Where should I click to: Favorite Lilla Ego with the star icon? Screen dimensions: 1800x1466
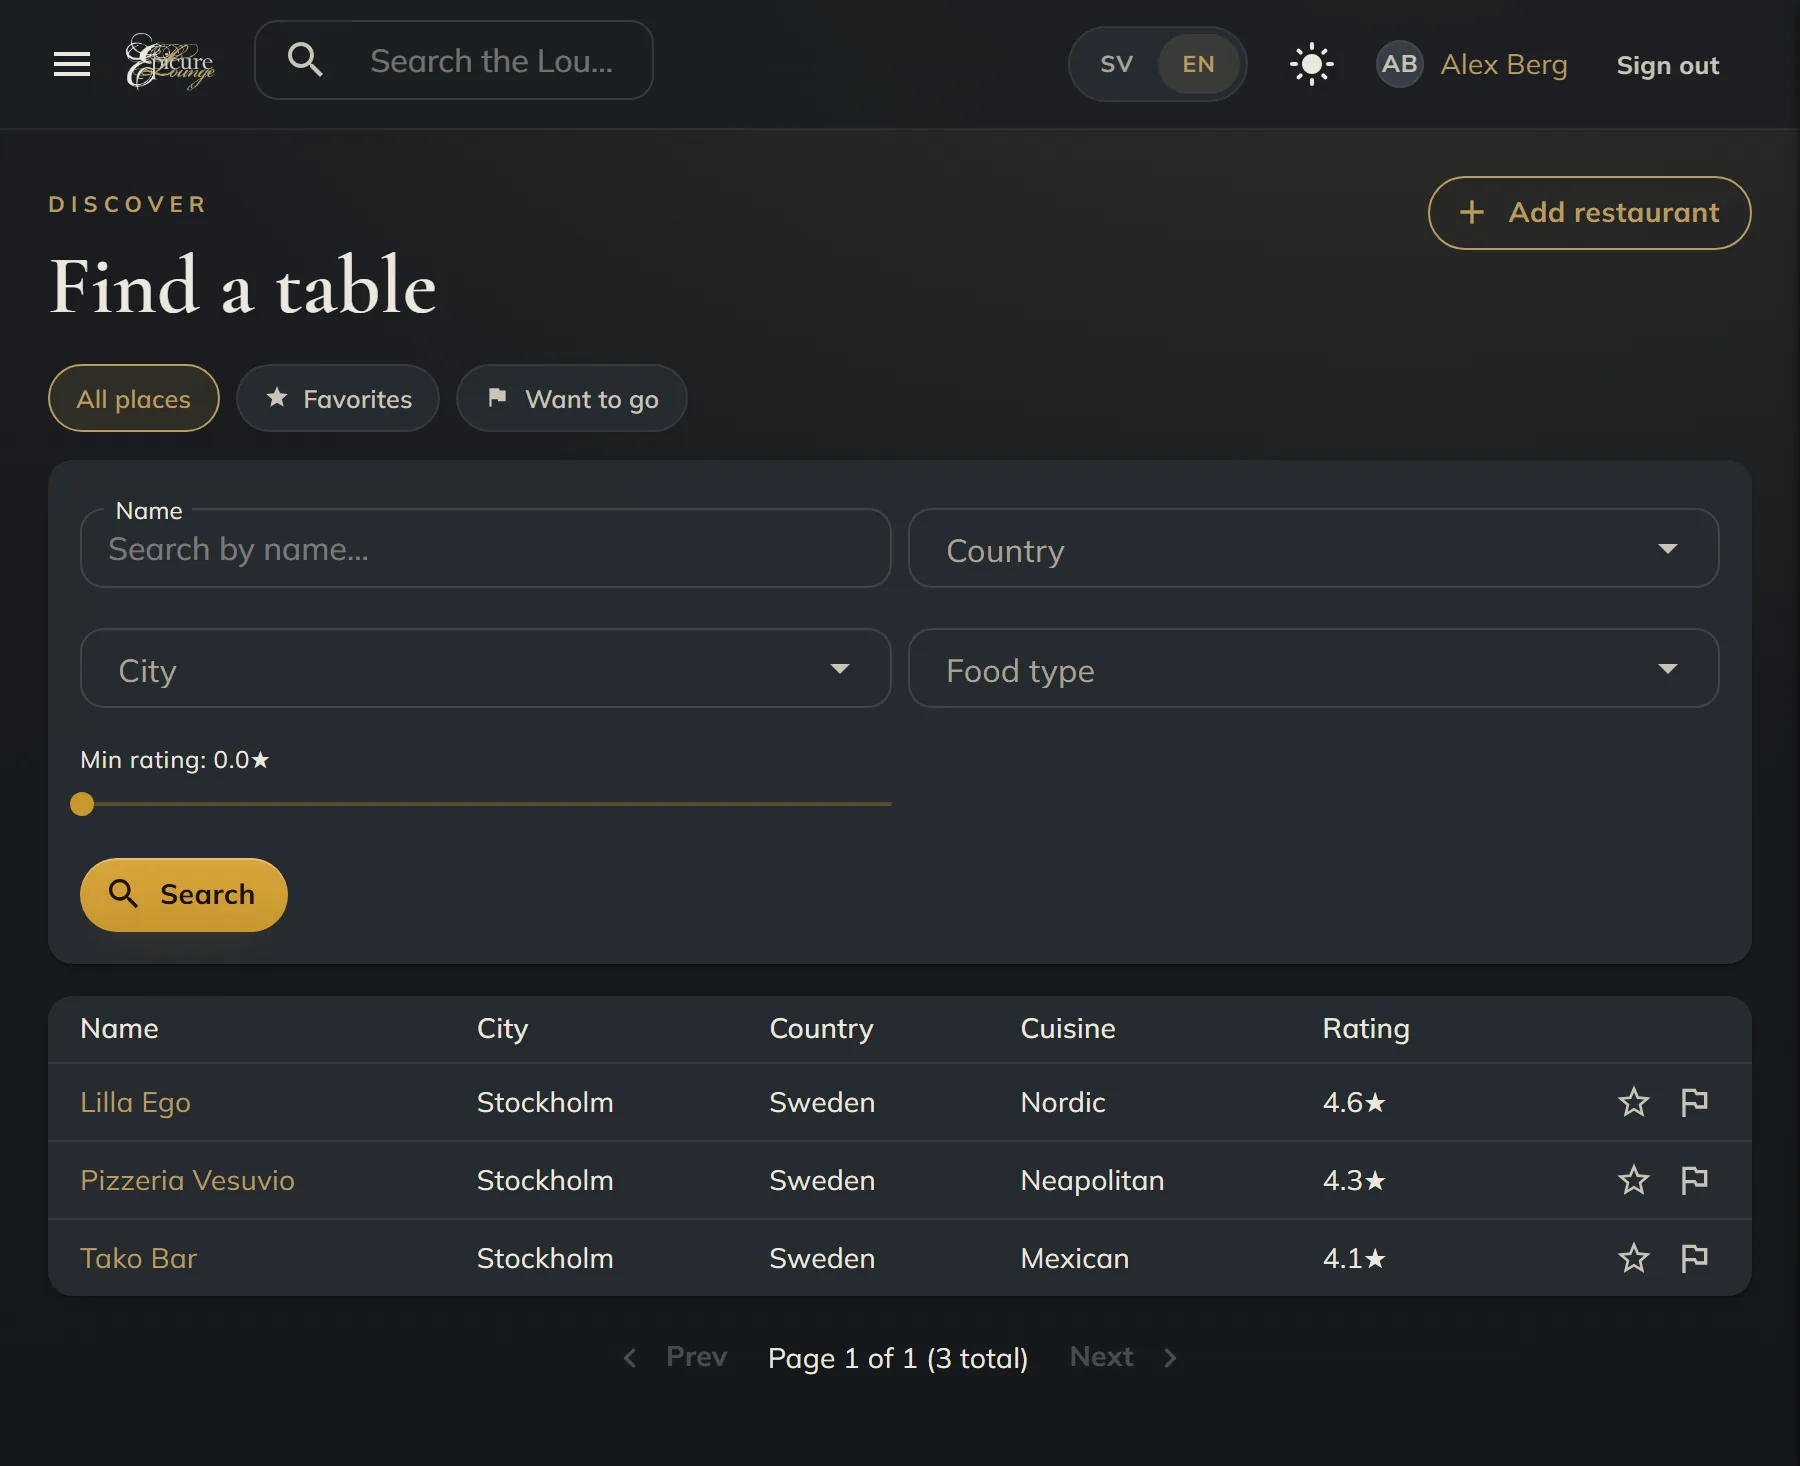(1633, 1102)
